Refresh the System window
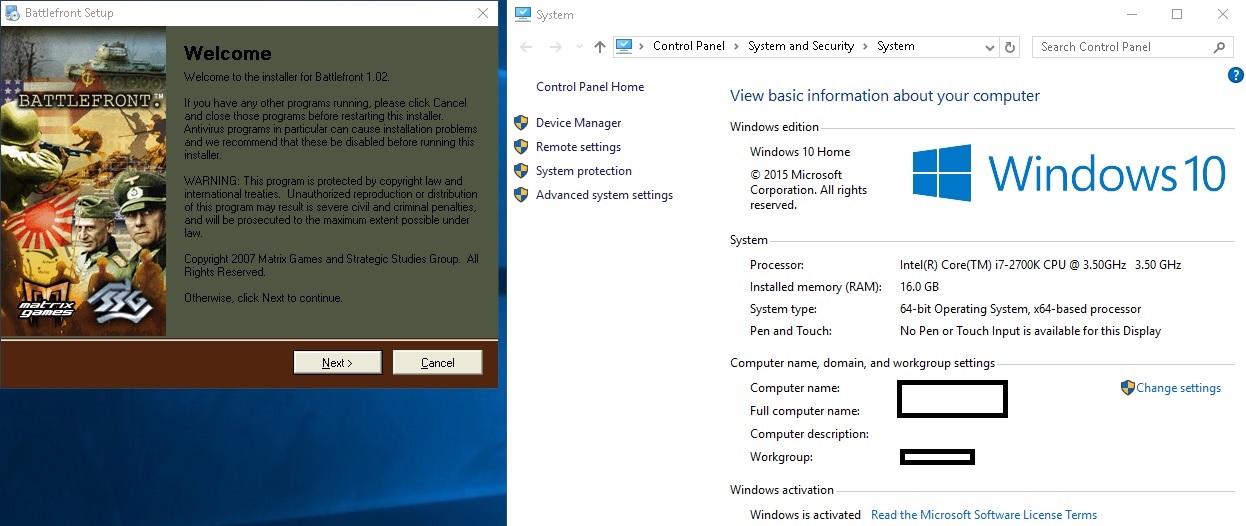The width and height of the screenshot is (1246, 526). (x=1010, y=47)
